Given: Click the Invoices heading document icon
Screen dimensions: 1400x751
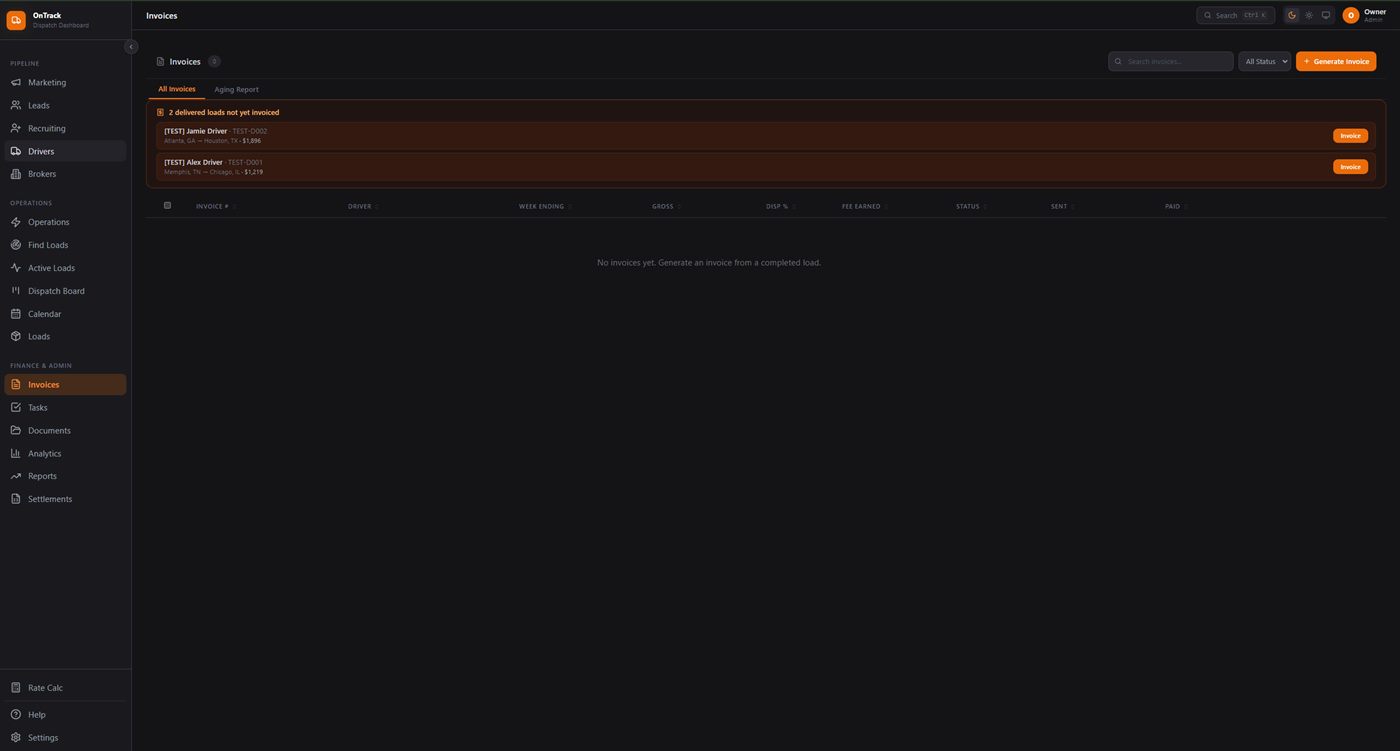Looking at the screenshot, I should click(160, 61).
